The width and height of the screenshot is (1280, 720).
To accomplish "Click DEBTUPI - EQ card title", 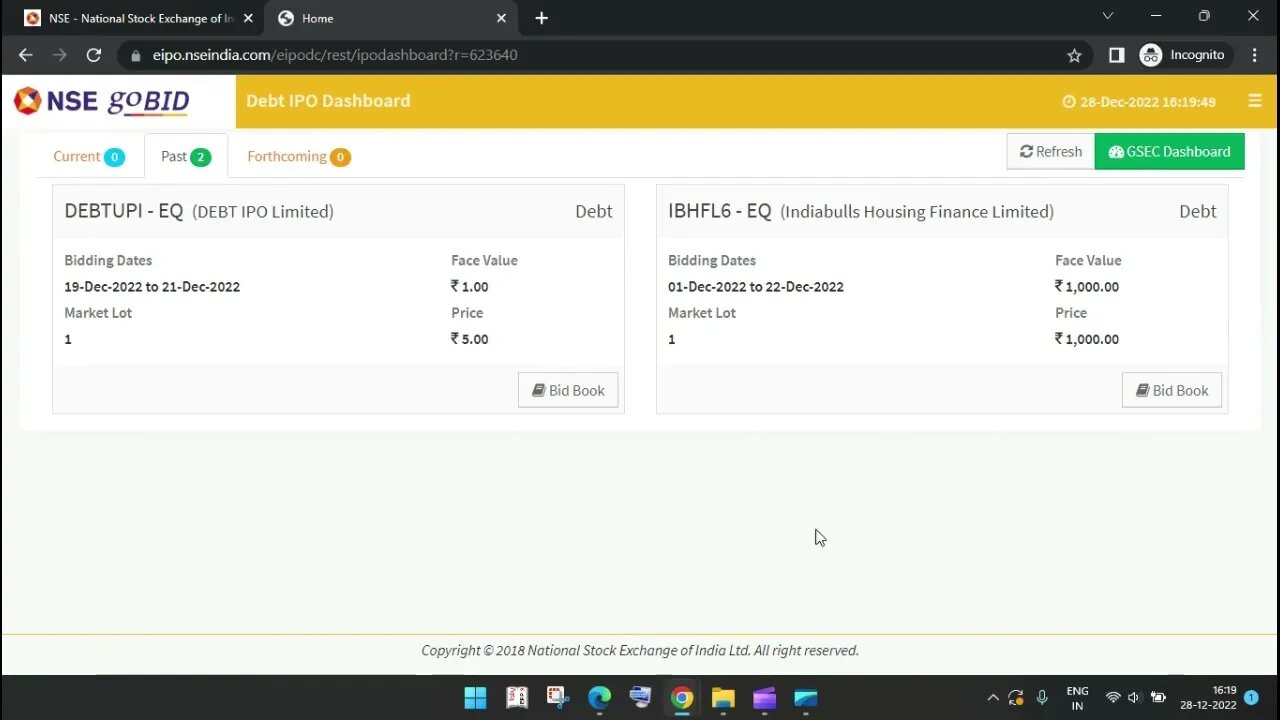I will pyautogui.click(x=124, y=211).
